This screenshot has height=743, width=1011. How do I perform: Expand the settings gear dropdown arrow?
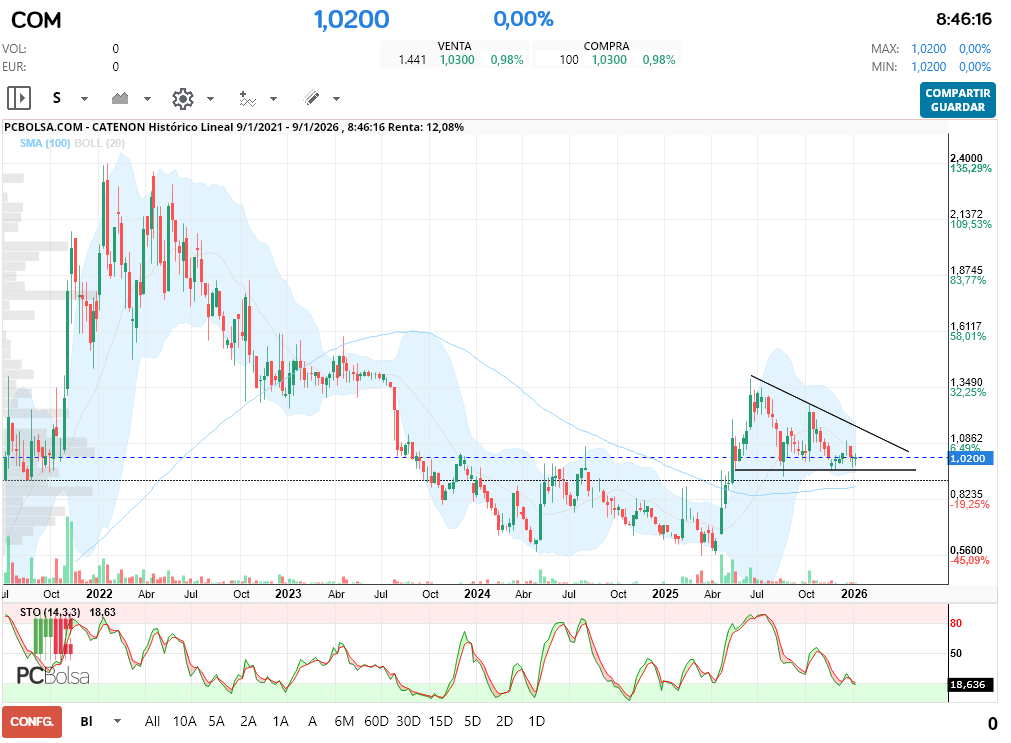(210, 99)
